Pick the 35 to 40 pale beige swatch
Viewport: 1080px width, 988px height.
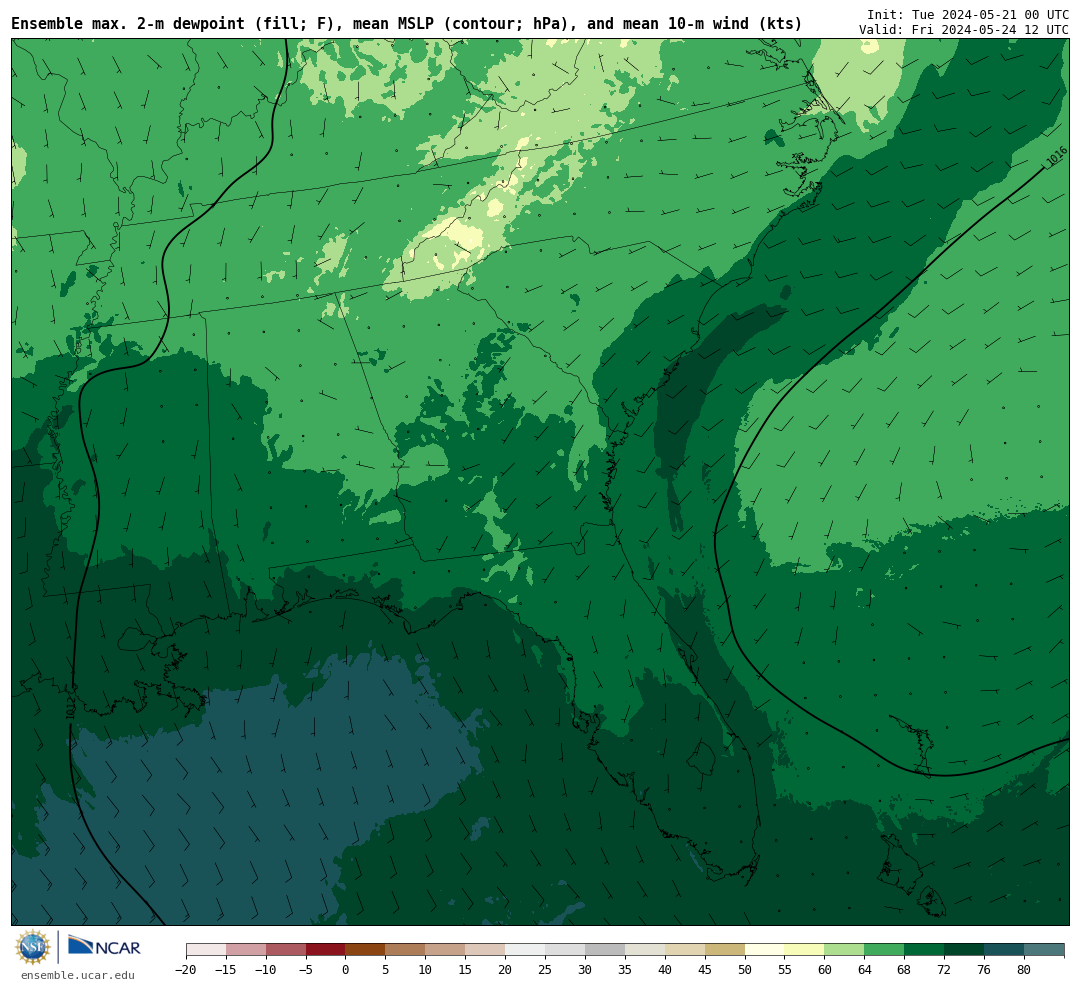pyautogui.click(x=645, y=950)
